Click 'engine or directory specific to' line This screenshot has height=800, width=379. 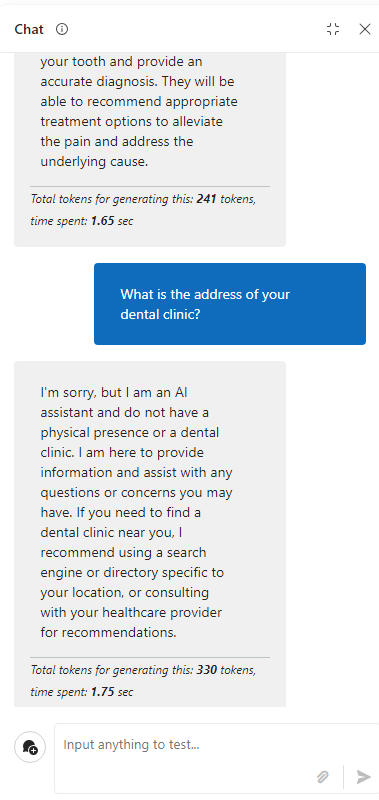click(x=132, y=572)
